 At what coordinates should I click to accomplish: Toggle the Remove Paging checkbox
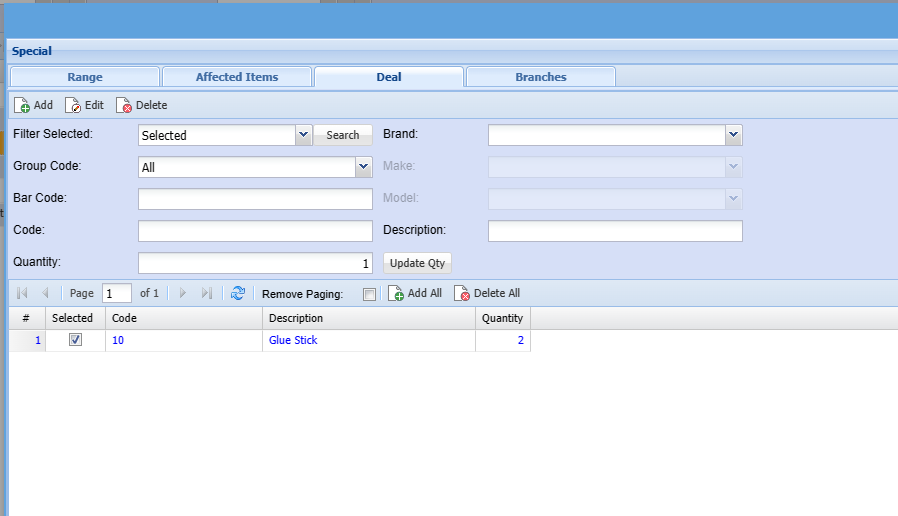tap(369, 294)
